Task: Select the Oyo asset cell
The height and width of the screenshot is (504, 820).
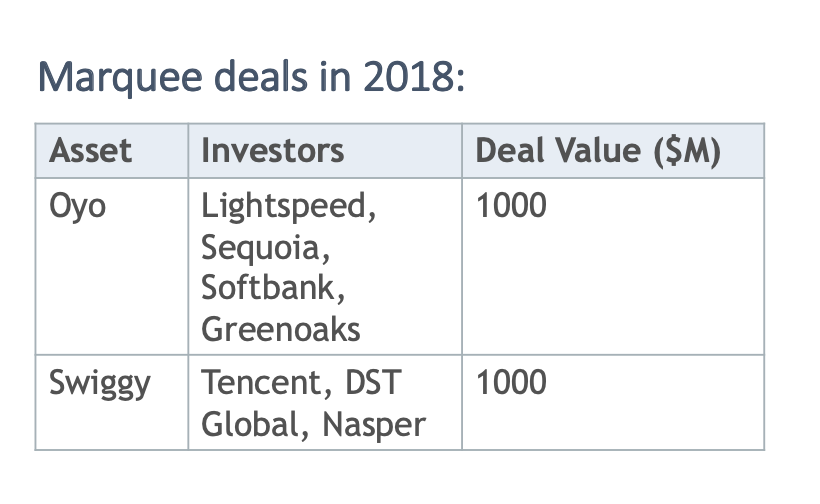Action: [x=78, y=206]
